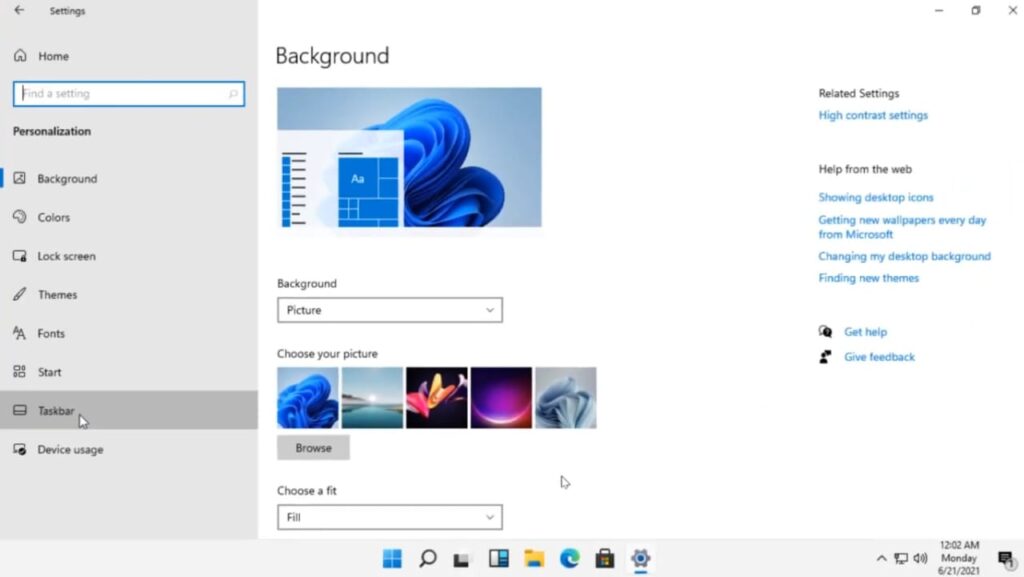Viewport: 1024px width, 577px height.
Task: Open Finding new themes link
Action: [x=869, y=278]
